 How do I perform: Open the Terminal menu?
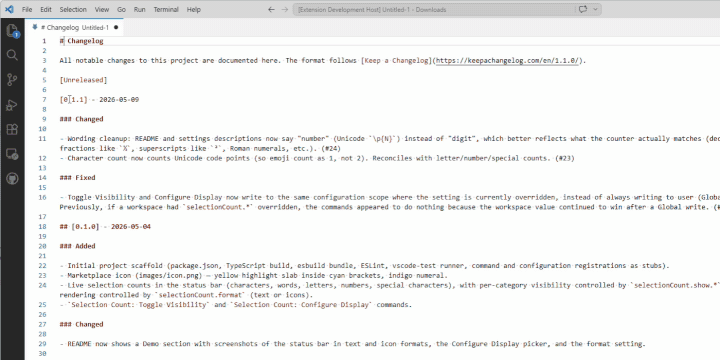(x=166, y=9)
